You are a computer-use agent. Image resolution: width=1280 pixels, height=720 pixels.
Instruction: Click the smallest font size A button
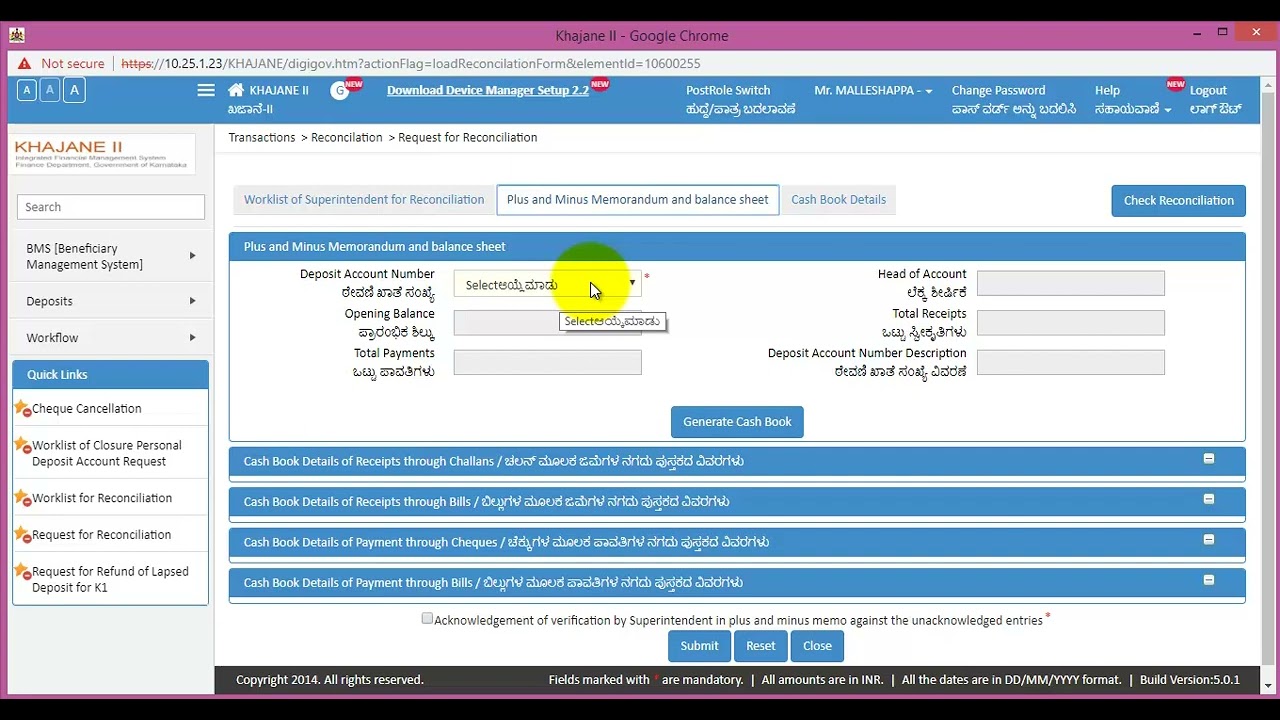[27, 91]
